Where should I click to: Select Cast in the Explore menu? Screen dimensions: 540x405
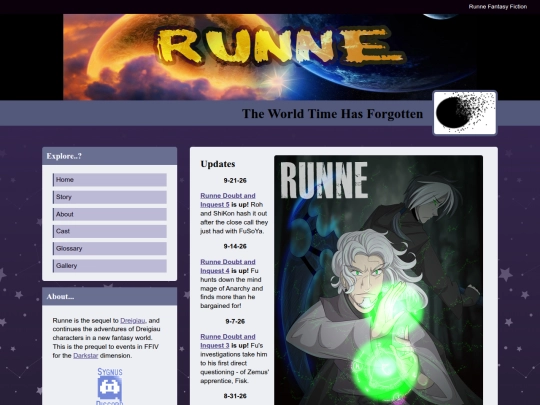click(110, 231)
